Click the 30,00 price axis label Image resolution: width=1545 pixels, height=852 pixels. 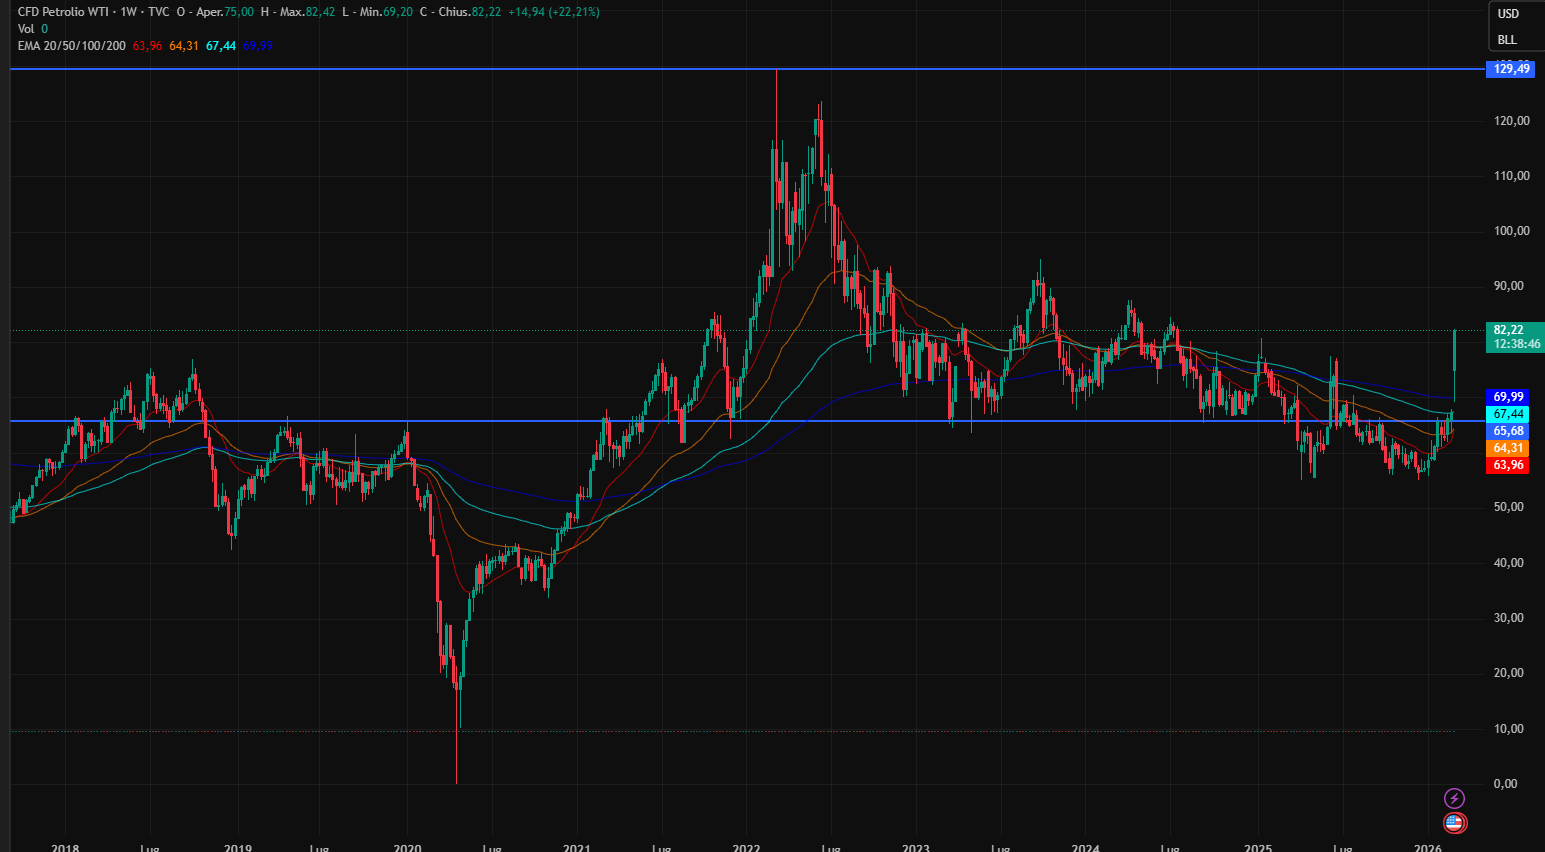click(x=1509, y=618)
